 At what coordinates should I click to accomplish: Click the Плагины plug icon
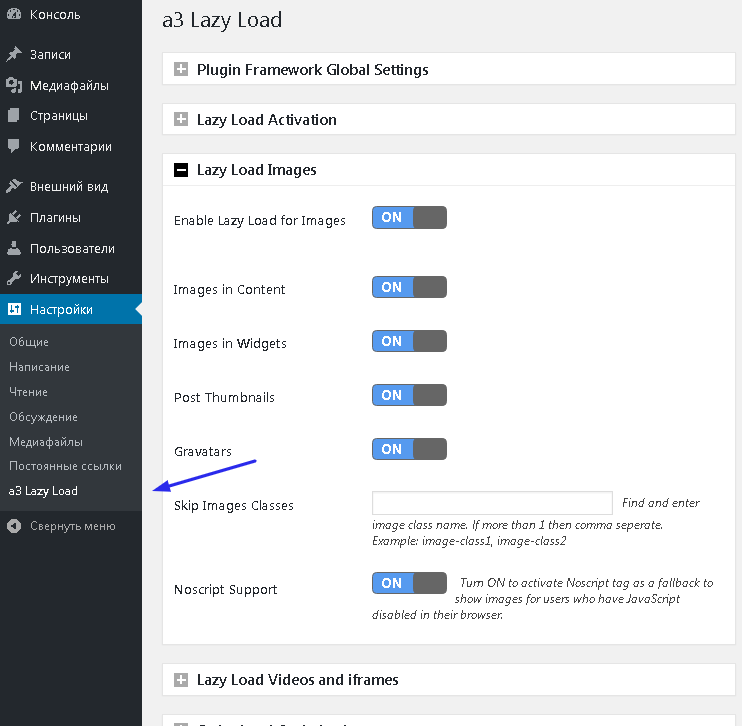[x=14, y=217]
